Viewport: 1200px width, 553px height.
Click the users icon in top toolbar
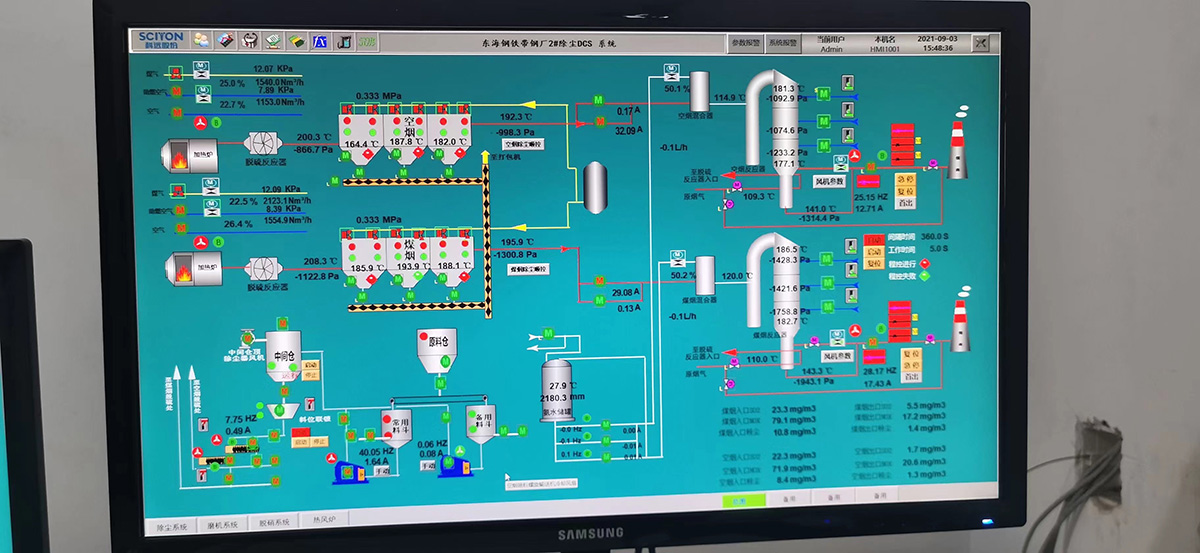[x=201, y=41]
